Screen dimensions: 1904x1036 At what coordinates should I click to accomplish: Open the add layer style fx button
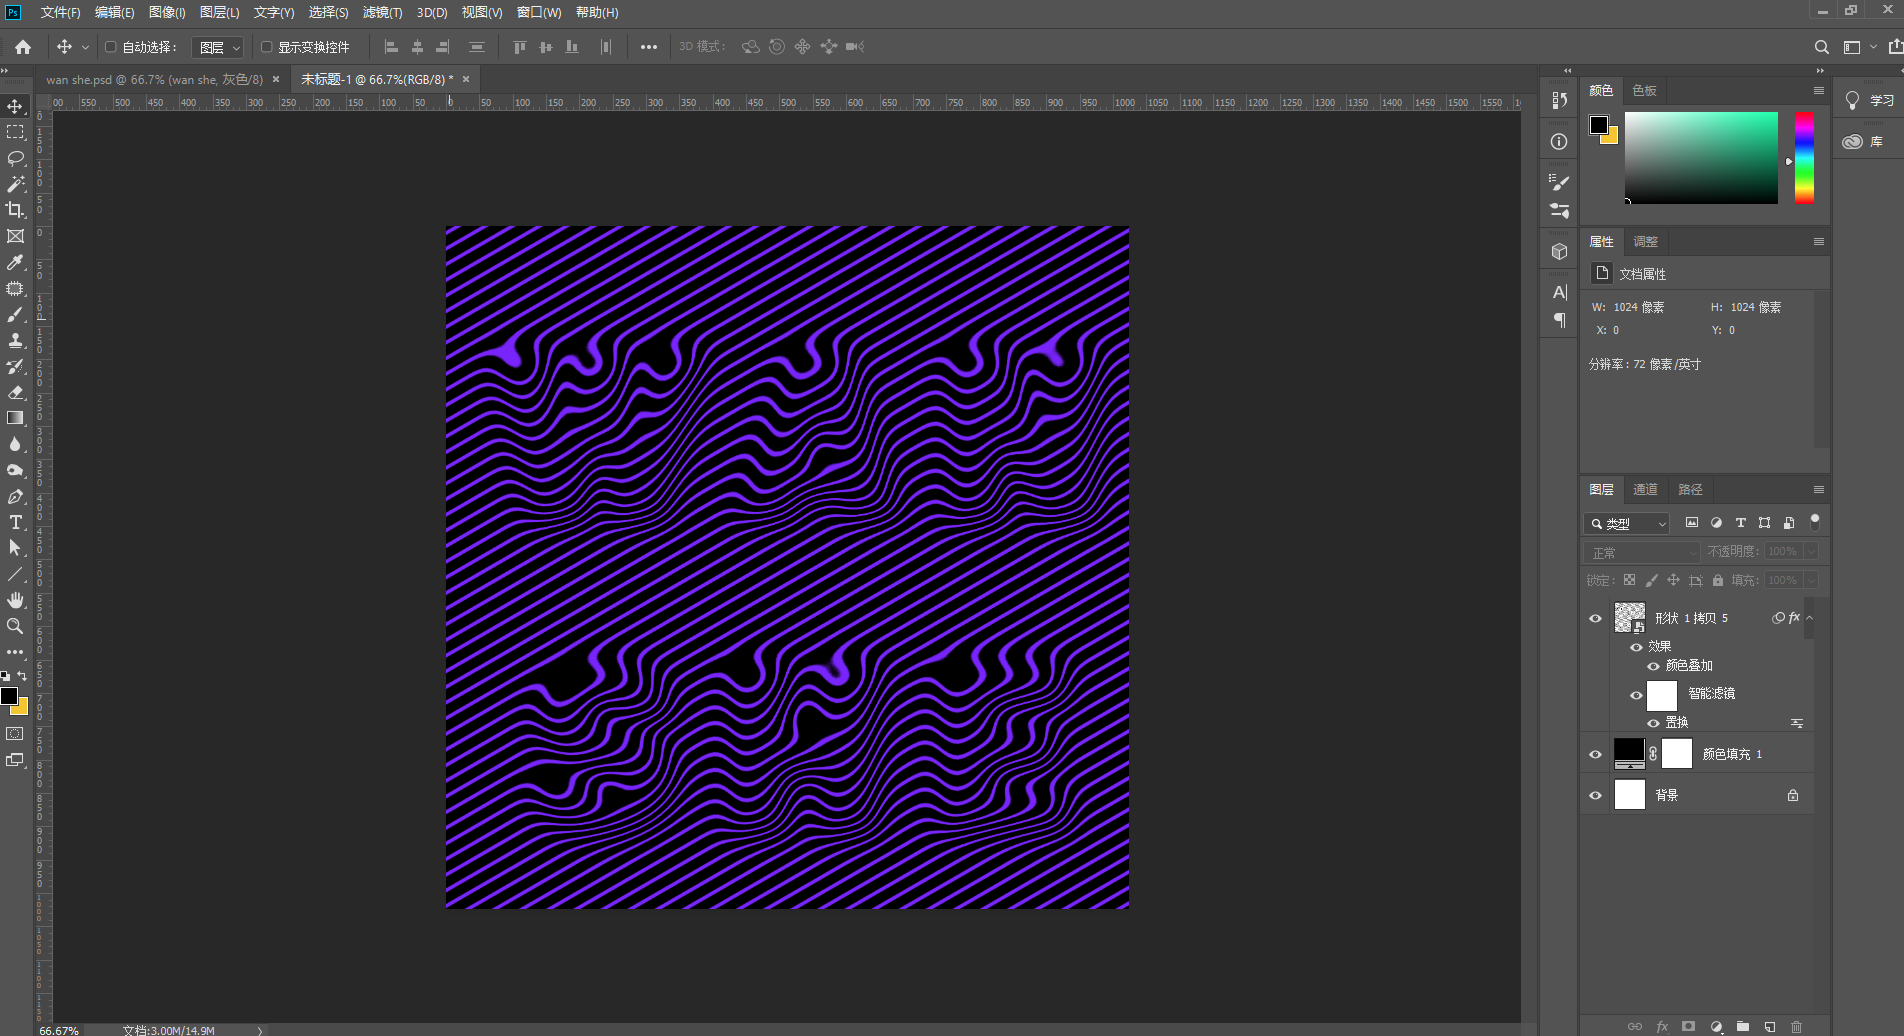click(1662, 1026)
